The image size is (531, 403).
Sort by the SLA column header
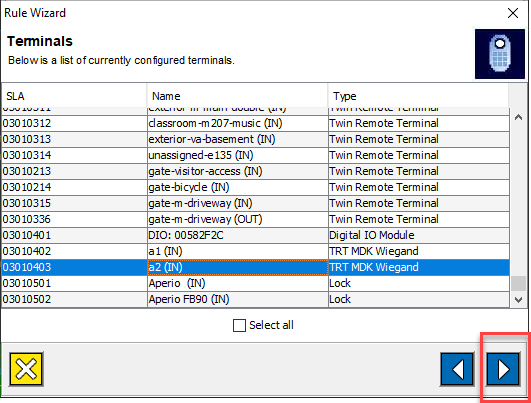click(x=74, y=96)
